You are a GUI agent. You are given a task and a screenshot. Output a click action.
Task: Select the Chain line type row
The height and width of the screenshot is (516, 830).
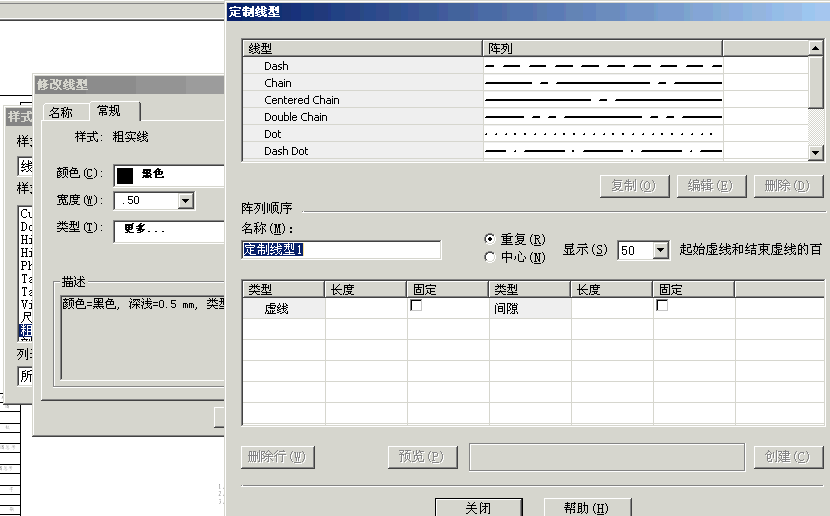(x=363, y=83)
